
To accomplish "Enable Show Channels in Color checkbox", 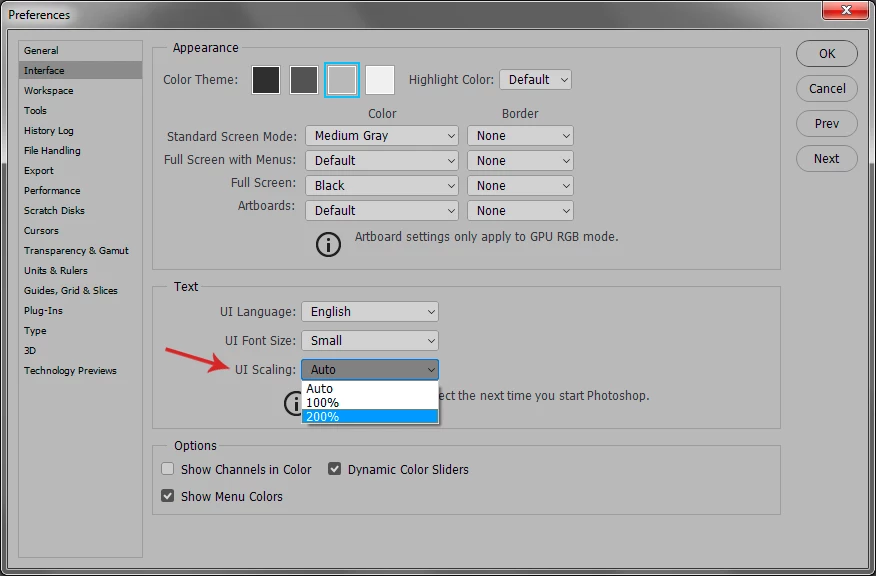I will pos(168,469).
